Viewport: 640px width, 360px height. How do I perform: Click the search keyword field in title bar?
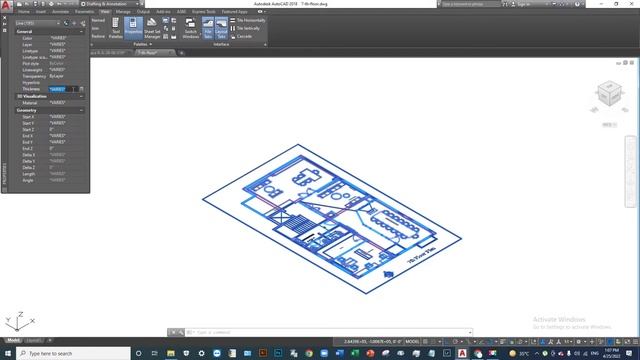[x=471, y=4]
